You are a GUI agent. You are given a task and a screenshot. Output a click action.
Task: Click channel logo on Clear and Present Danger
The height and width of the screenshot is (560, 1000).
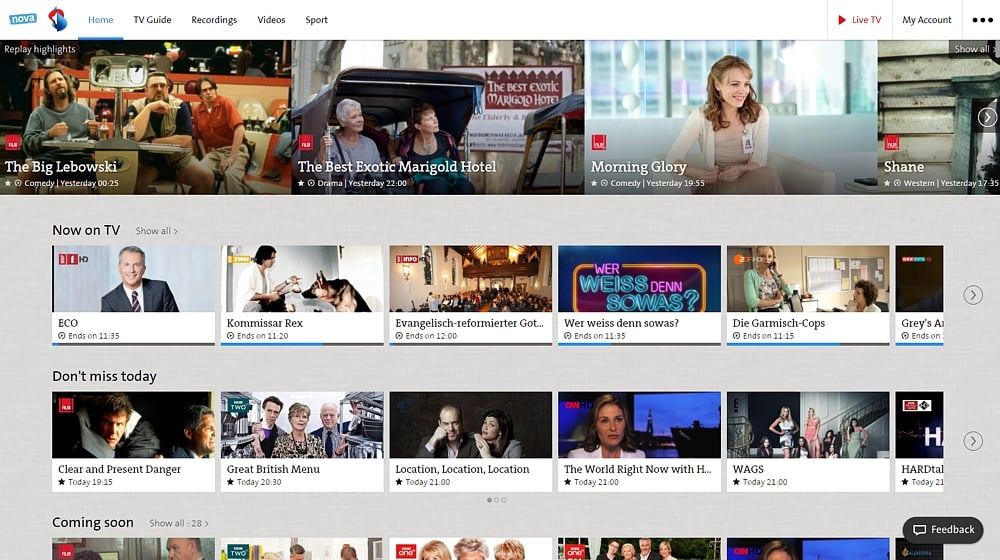(x=66, y=405)
